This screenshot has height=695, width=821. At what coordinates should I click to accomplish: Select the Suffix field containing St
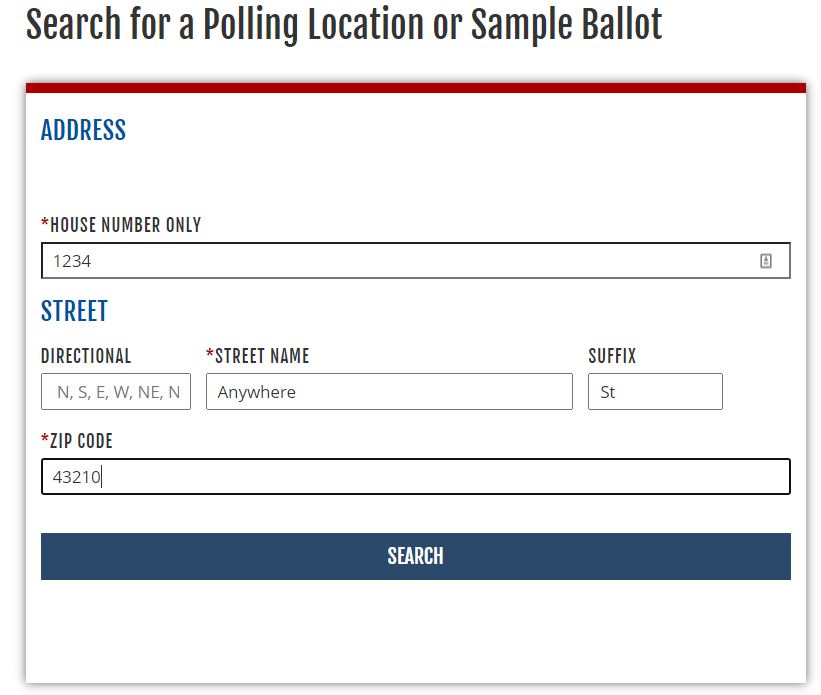[655, 392]
